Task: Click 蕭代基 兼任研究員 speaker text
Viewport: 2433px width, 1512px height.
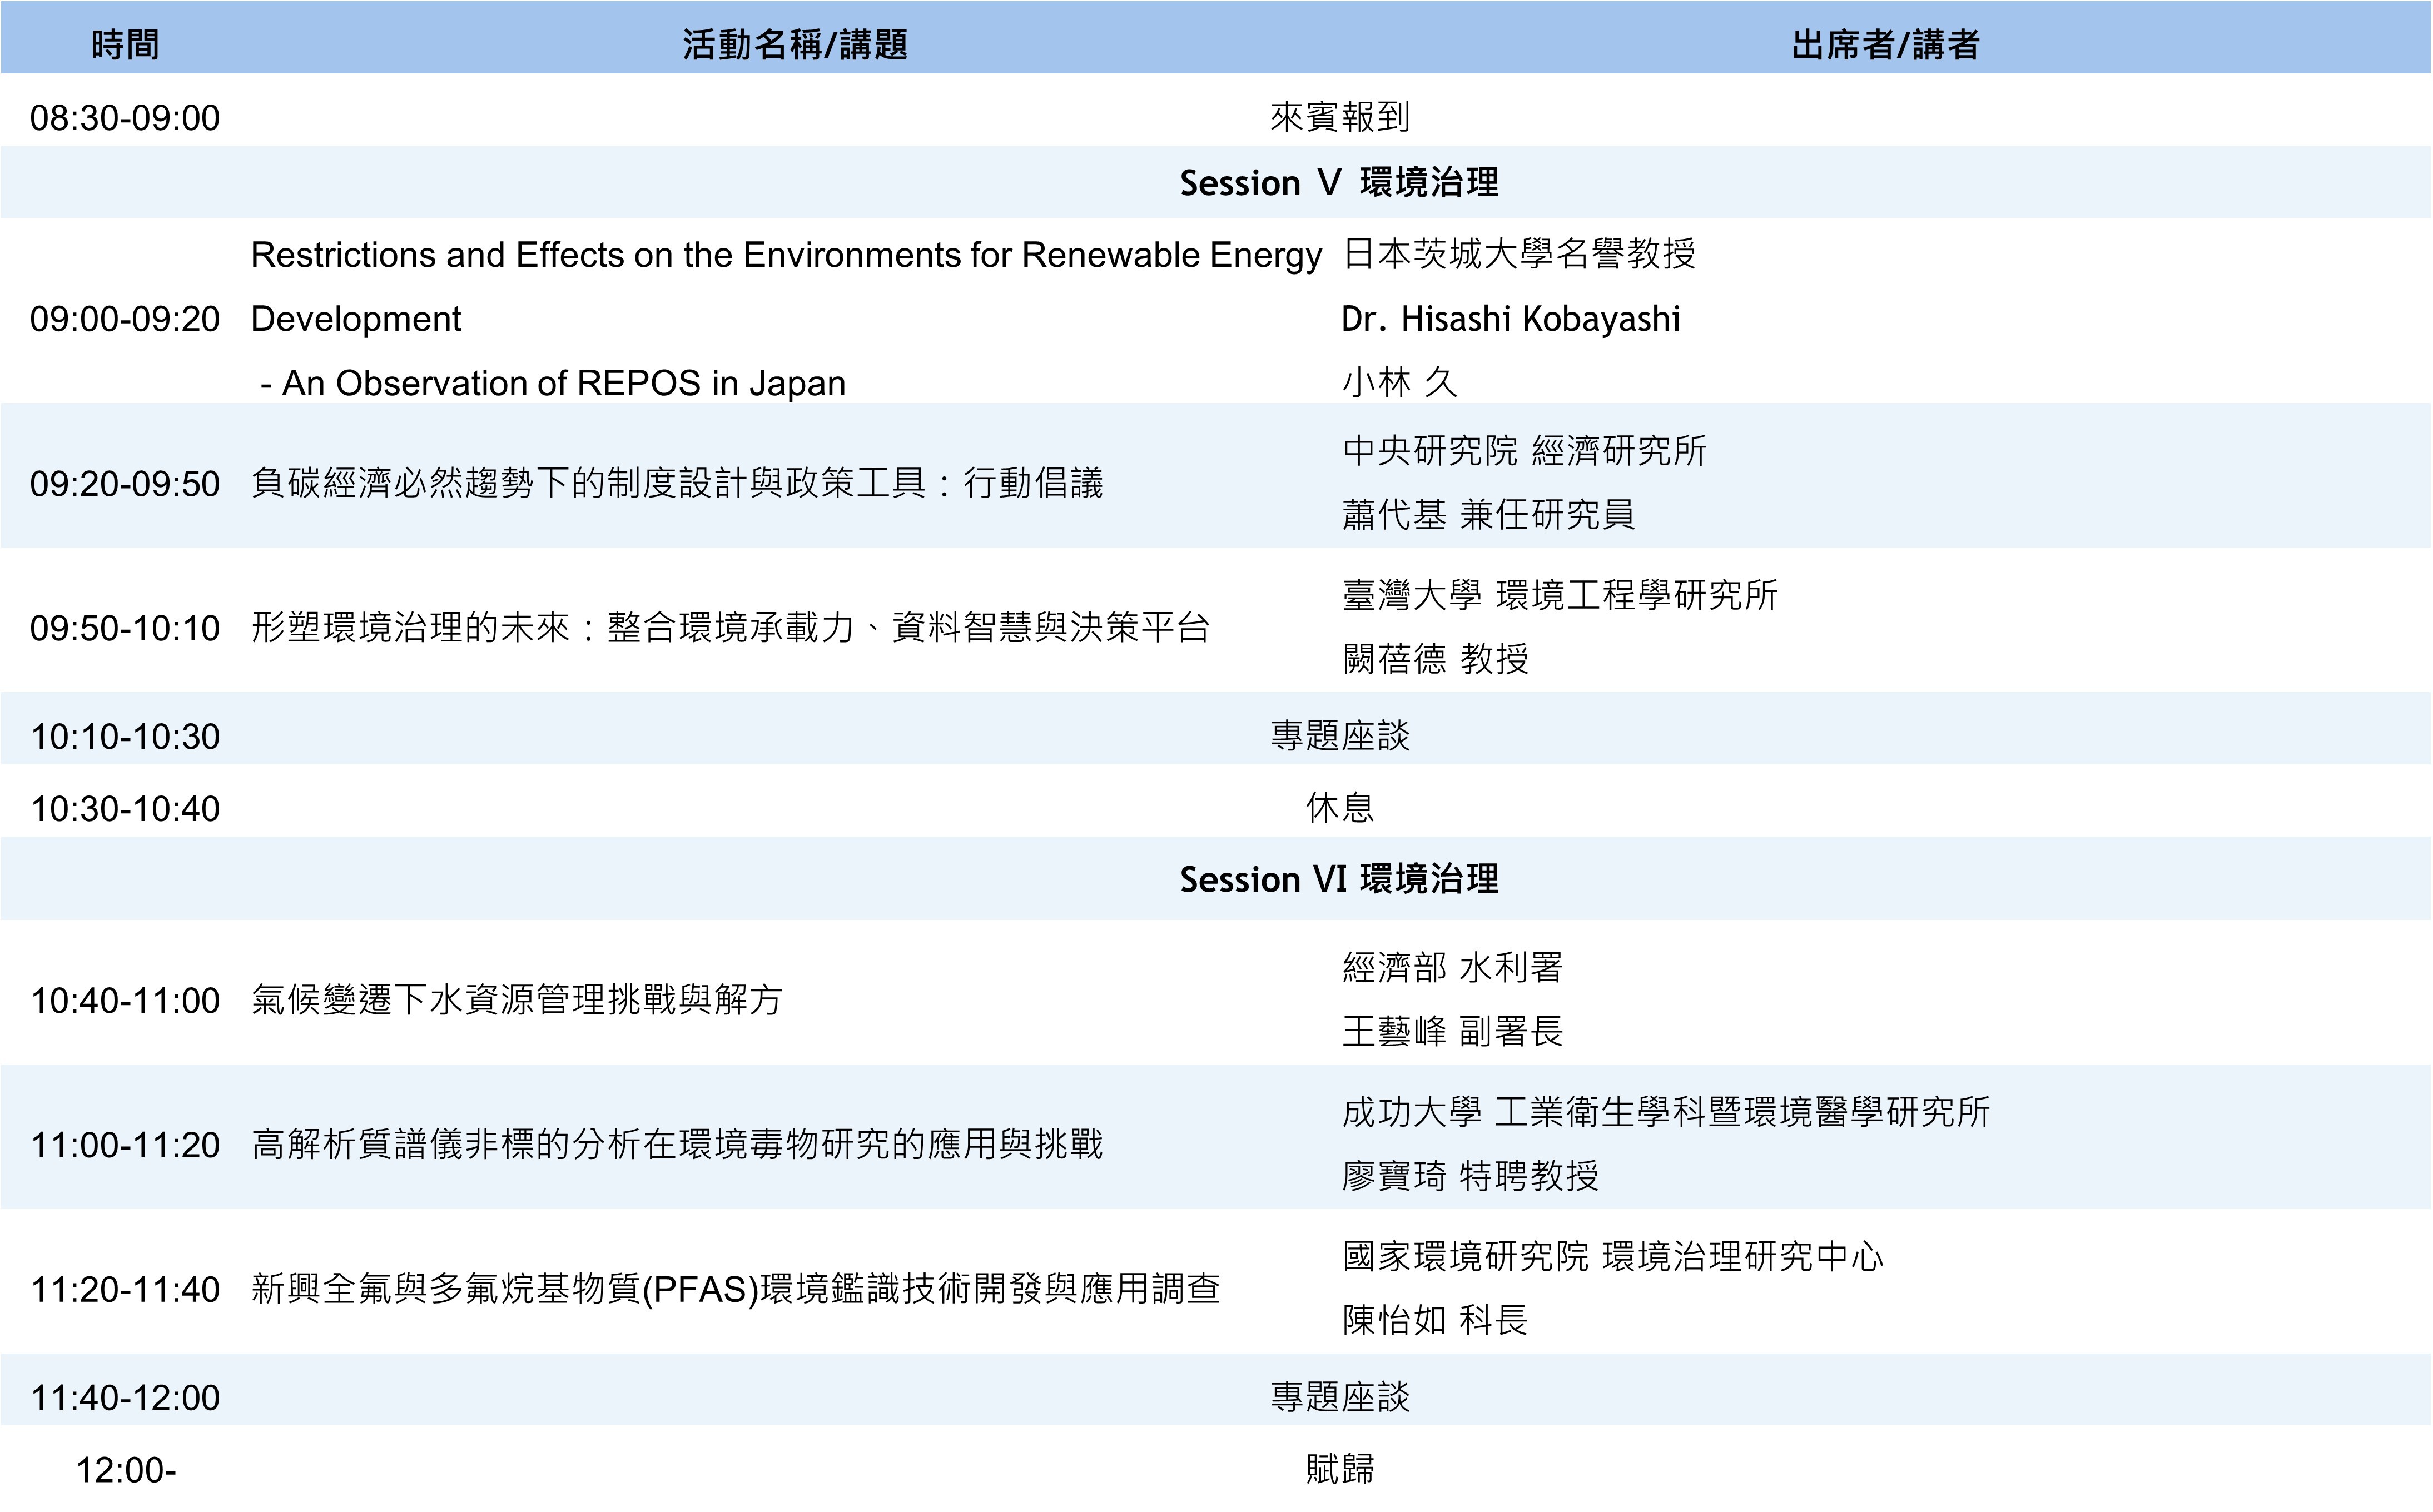Action: (1487, 515)
